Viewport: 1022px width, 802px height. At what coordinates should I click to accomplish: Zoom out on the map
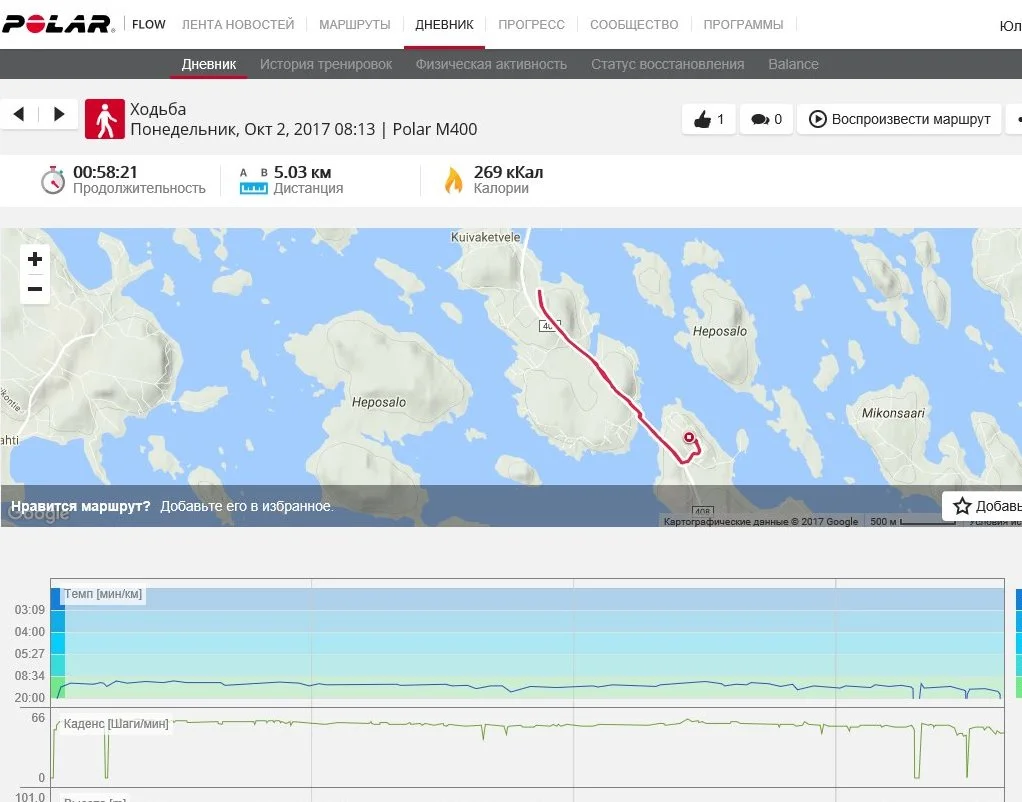35,289
